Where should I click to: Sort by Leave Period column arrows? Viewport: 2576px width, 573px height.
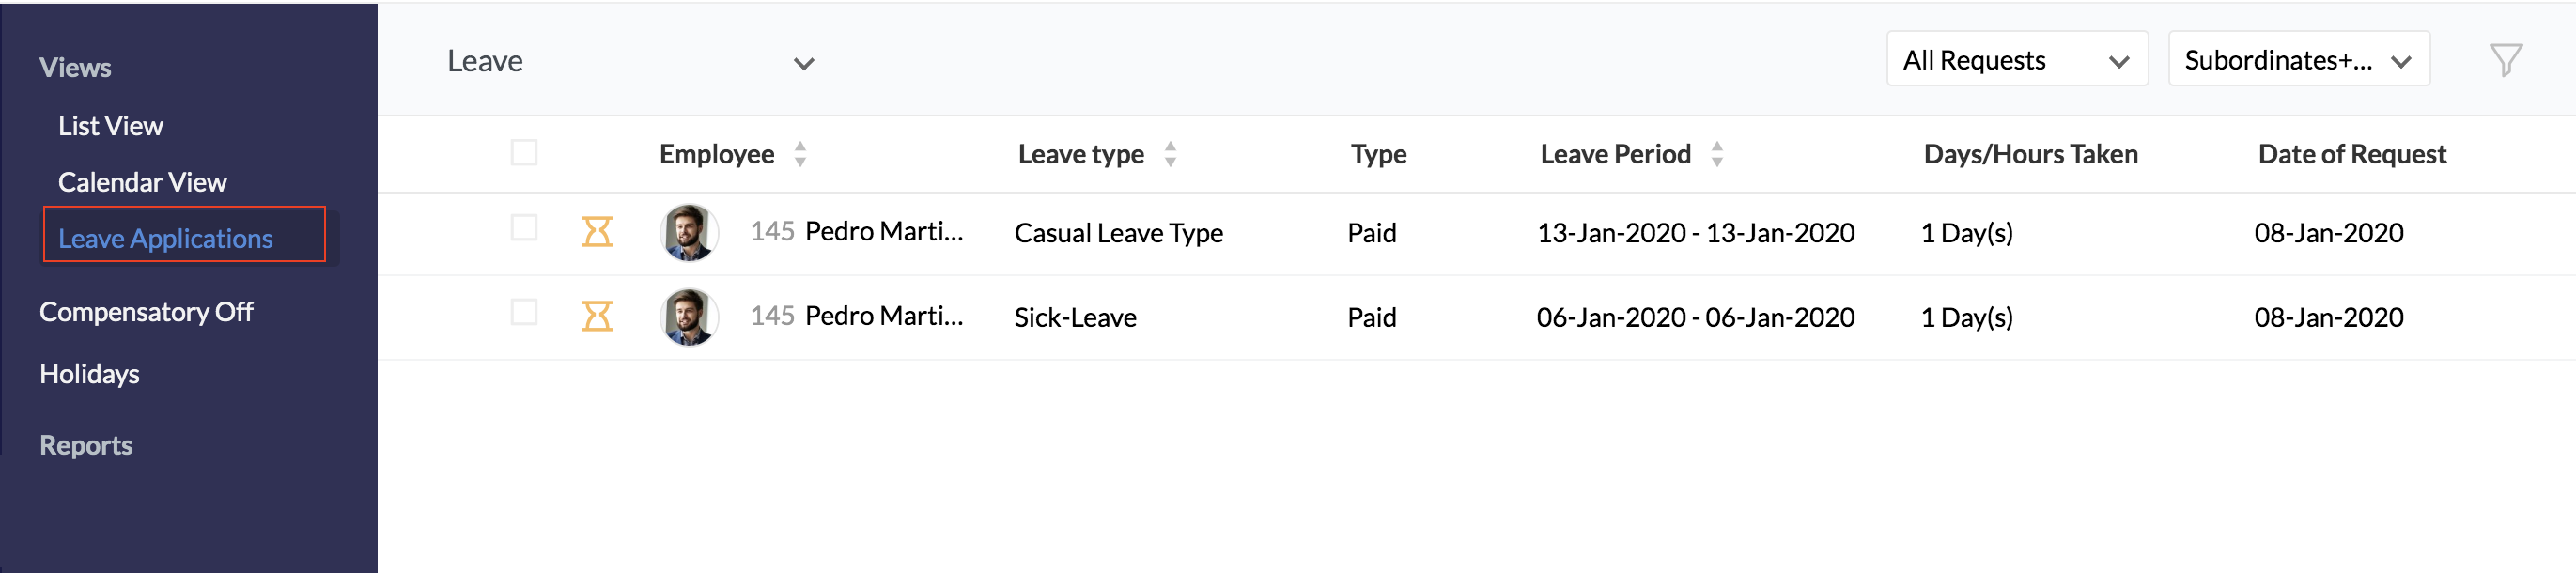1717,154
